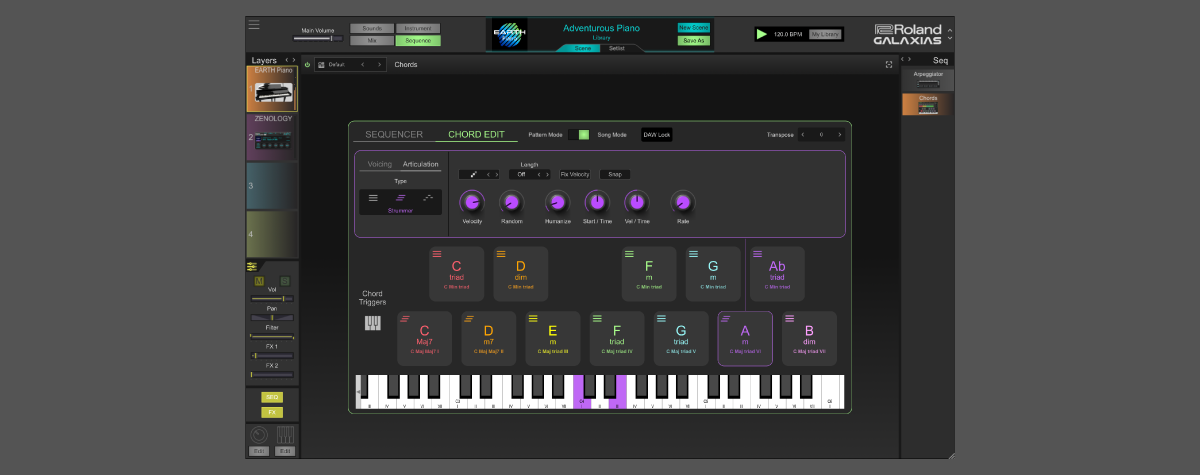
Task: Open the hamburger menu icon
Action: pyautogui.click(x=254, y=25)
